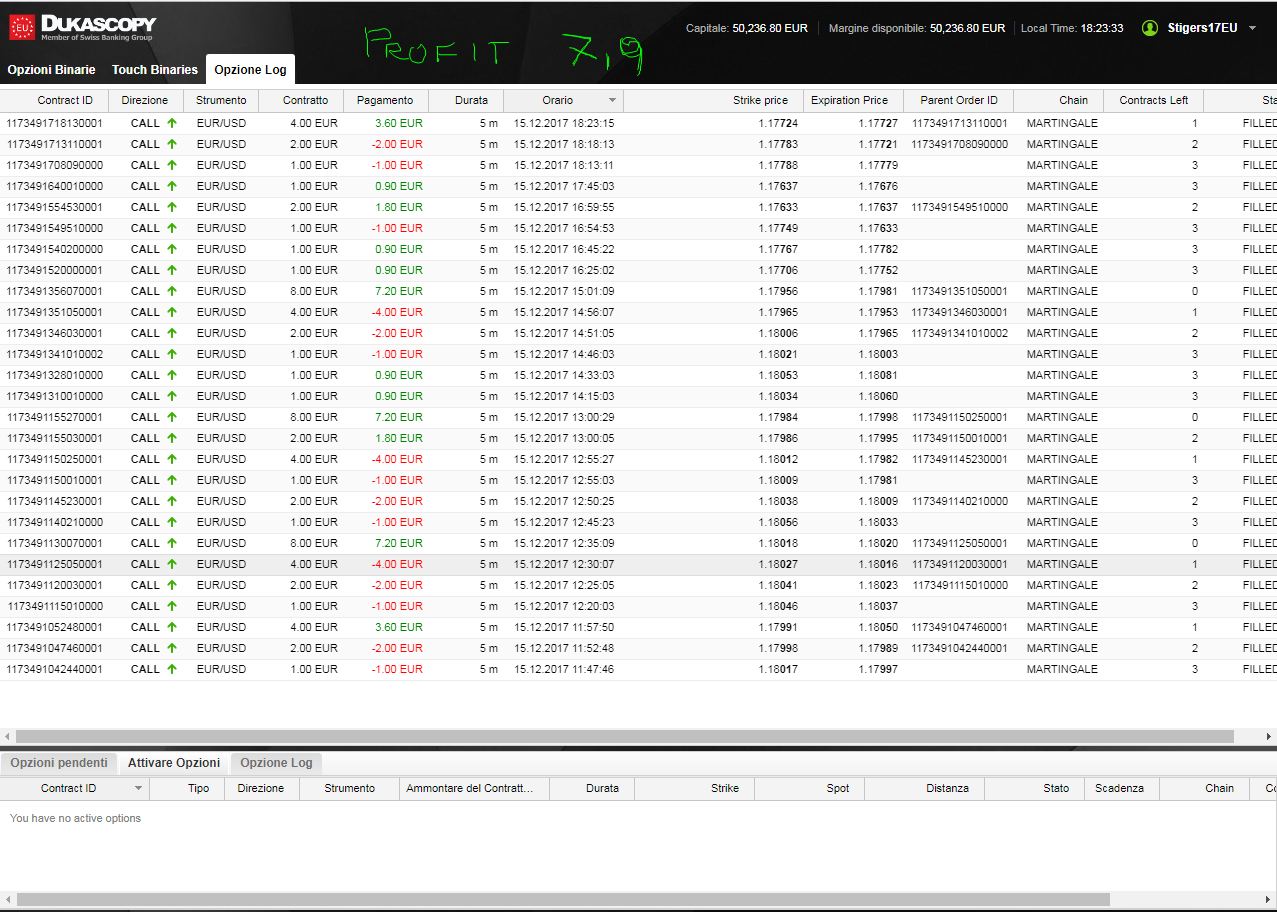Click the upper table's horizontal scrollbar

click(x=638, y=736)
